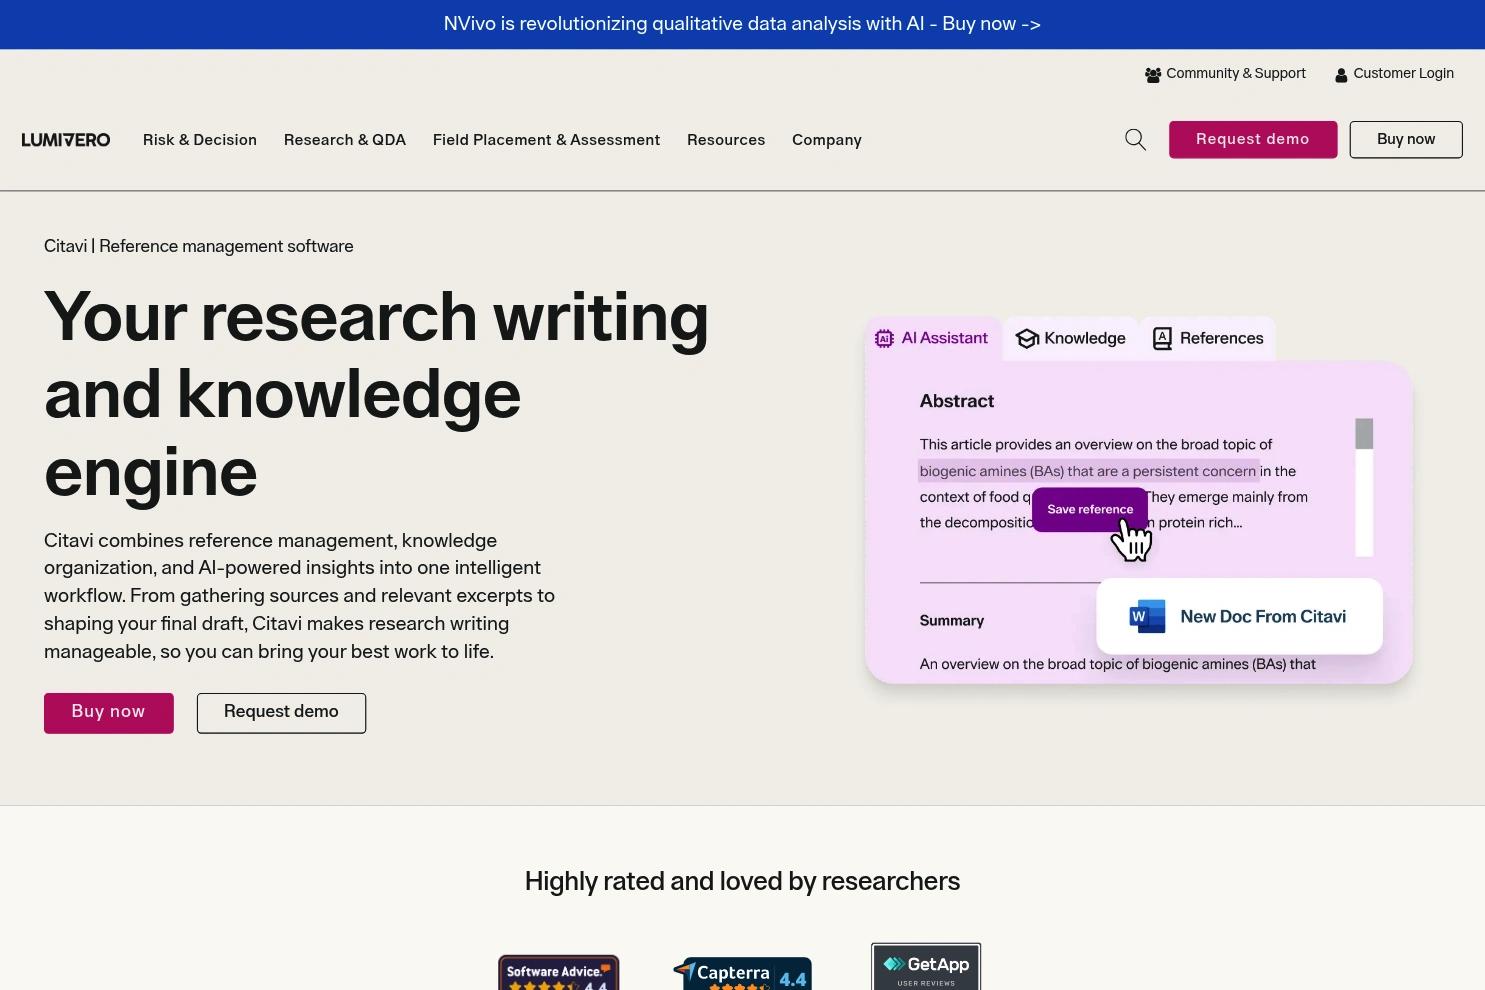Open the search magnifier icon
Viewport: 1485px width, 990px height.
click(x=1135, y=140)
